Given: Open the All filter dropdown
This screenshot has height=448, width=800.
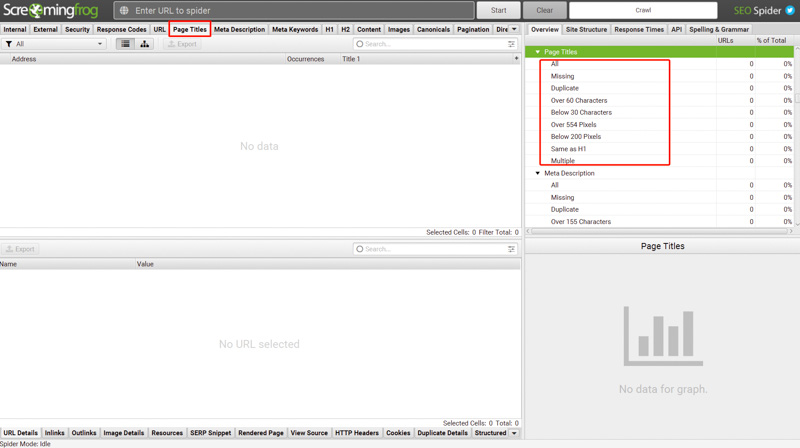Looking at the screenshot, I should 55,44.
